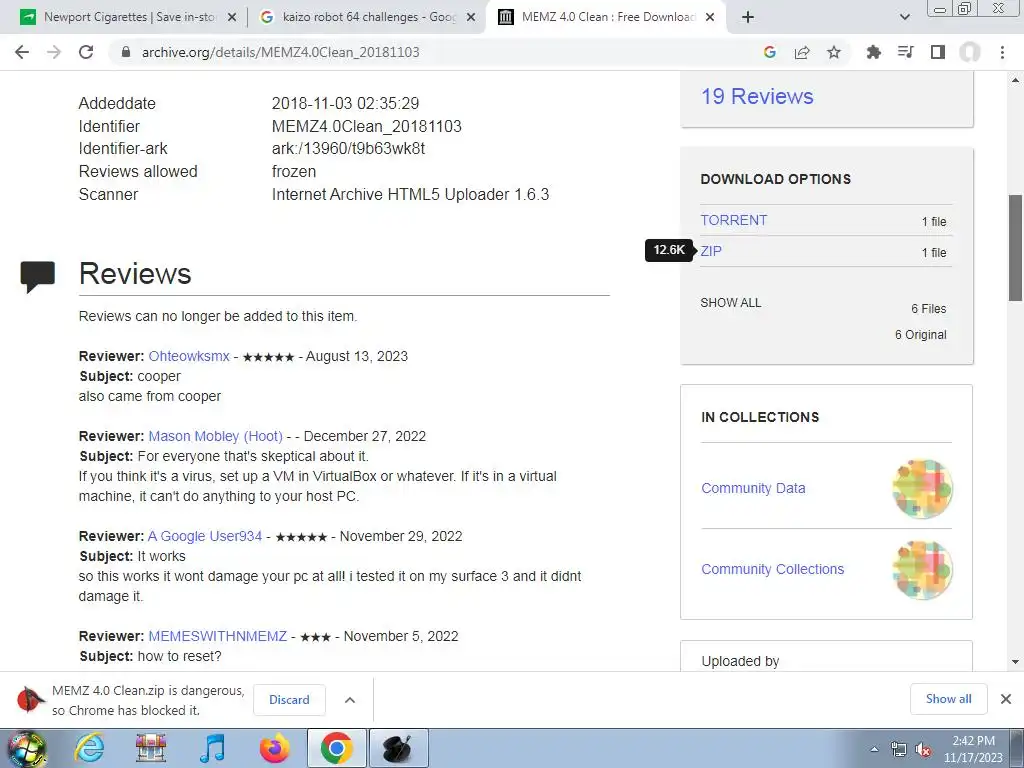Open the 19 Reviews link
The height and width of the screenshot is (768, 1024).
pyautogui.click(x=757, y=97)
